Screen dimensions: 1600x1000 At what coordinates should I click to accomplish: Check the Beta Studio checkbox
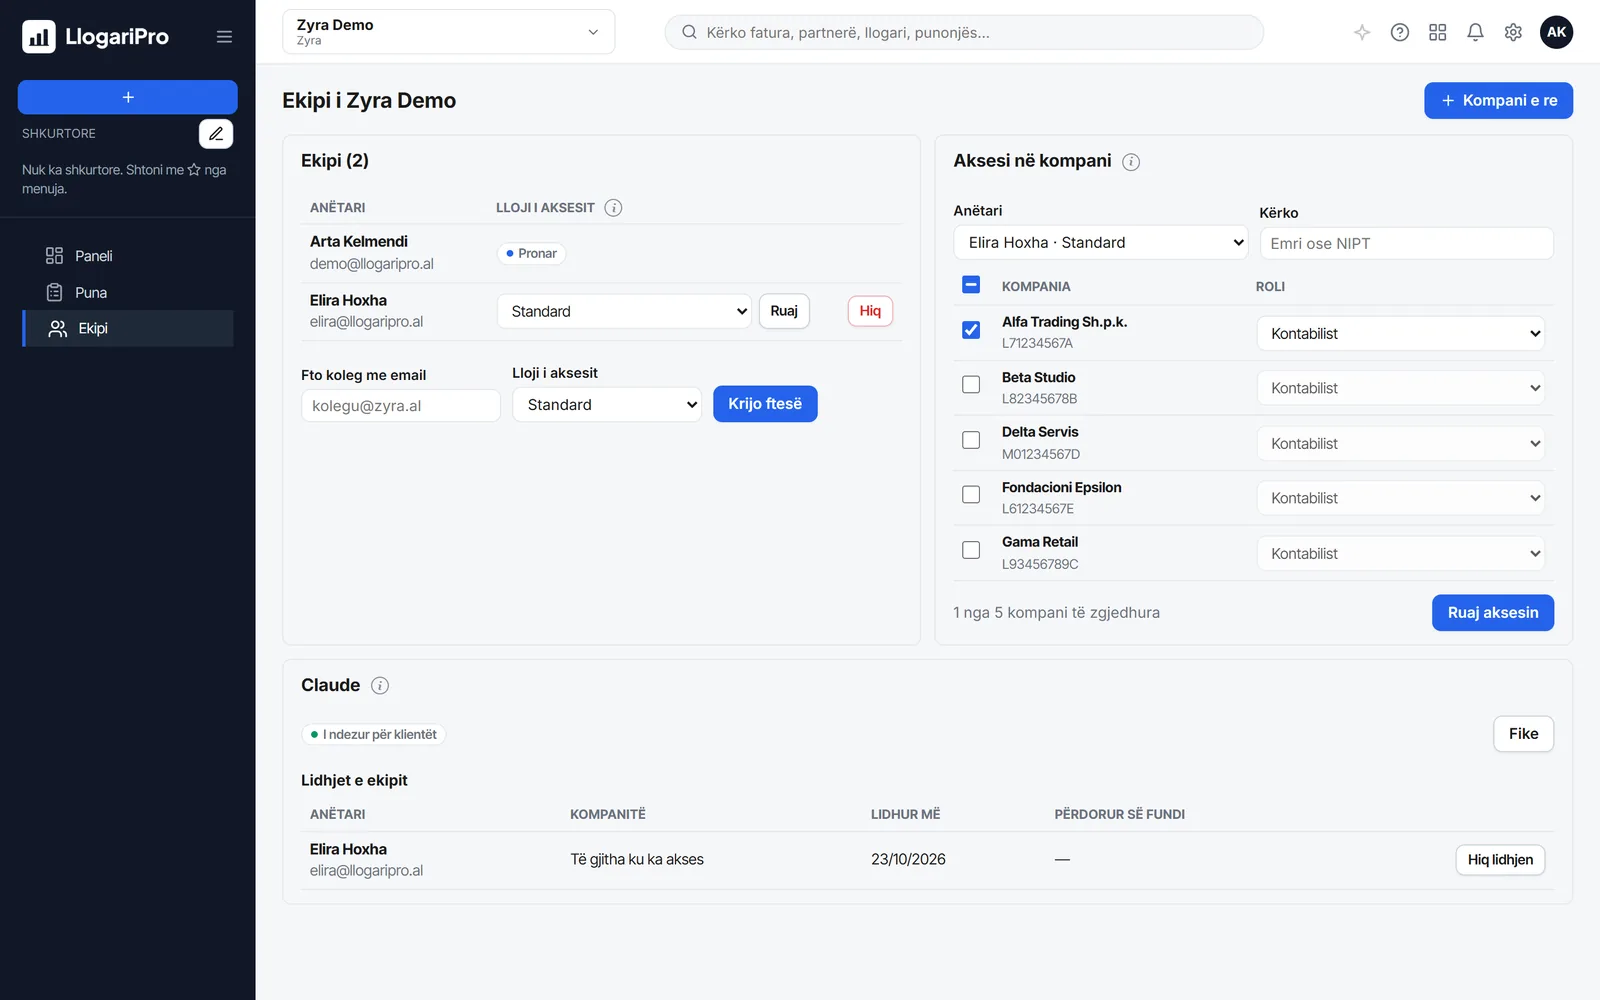pos(971,385)
